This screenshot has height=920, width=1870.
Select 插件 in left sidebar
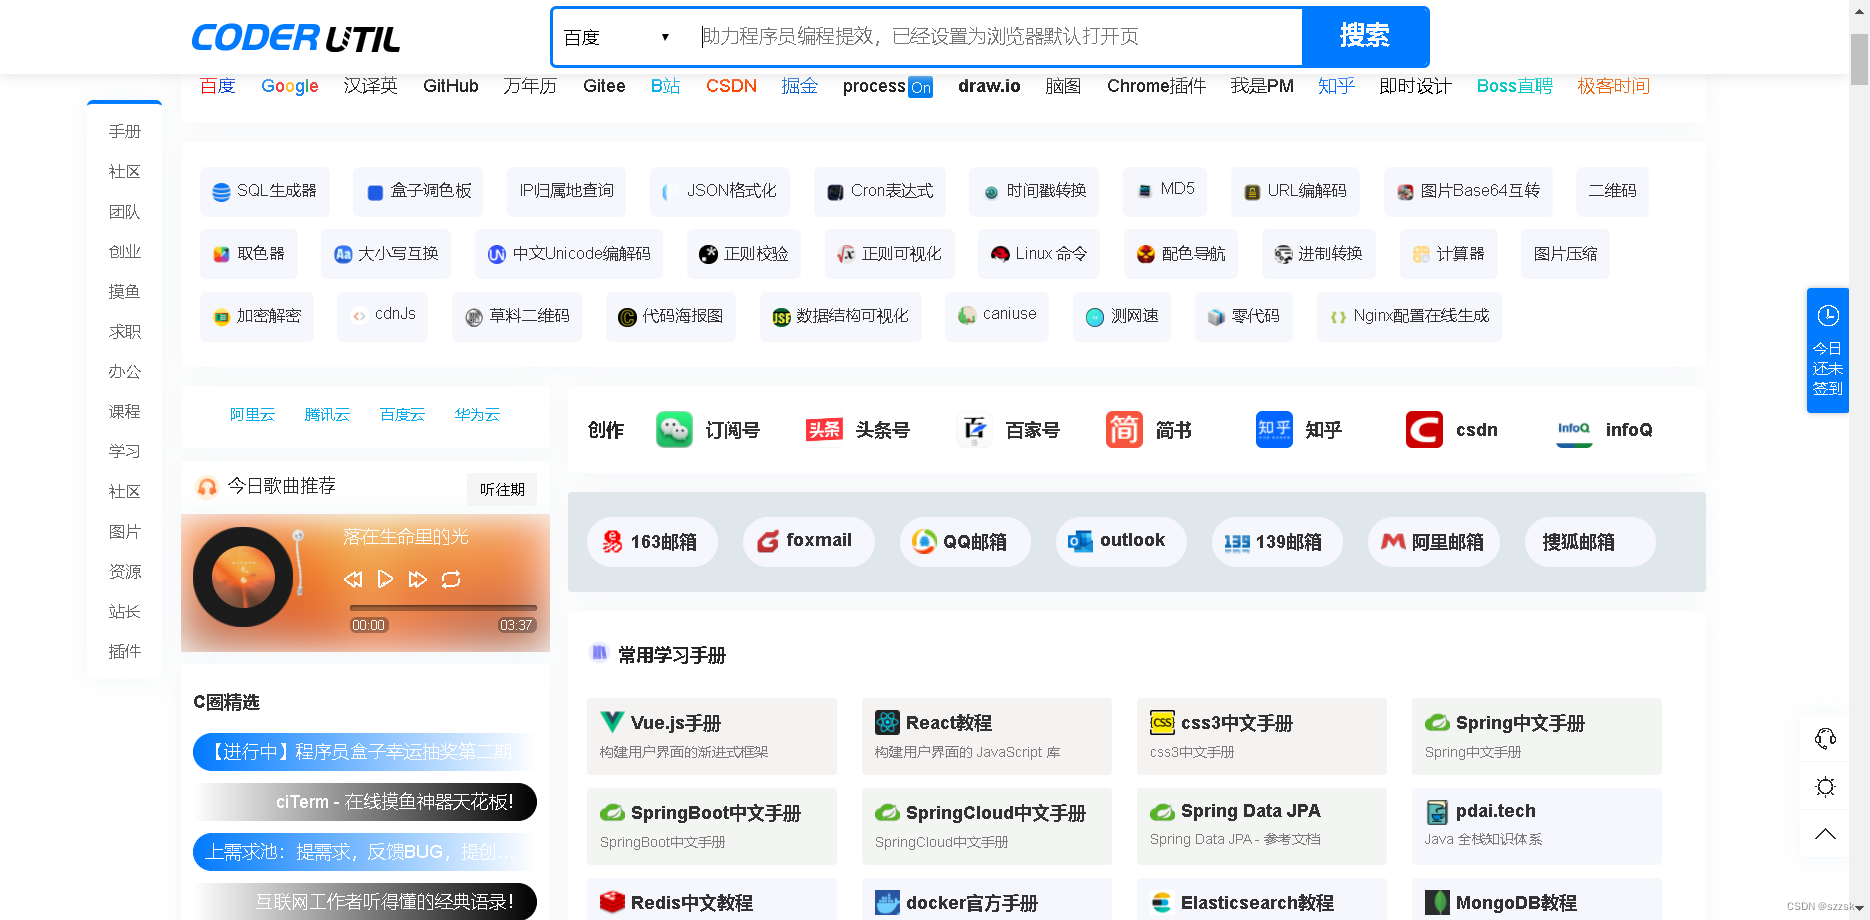tap(125, 652)
